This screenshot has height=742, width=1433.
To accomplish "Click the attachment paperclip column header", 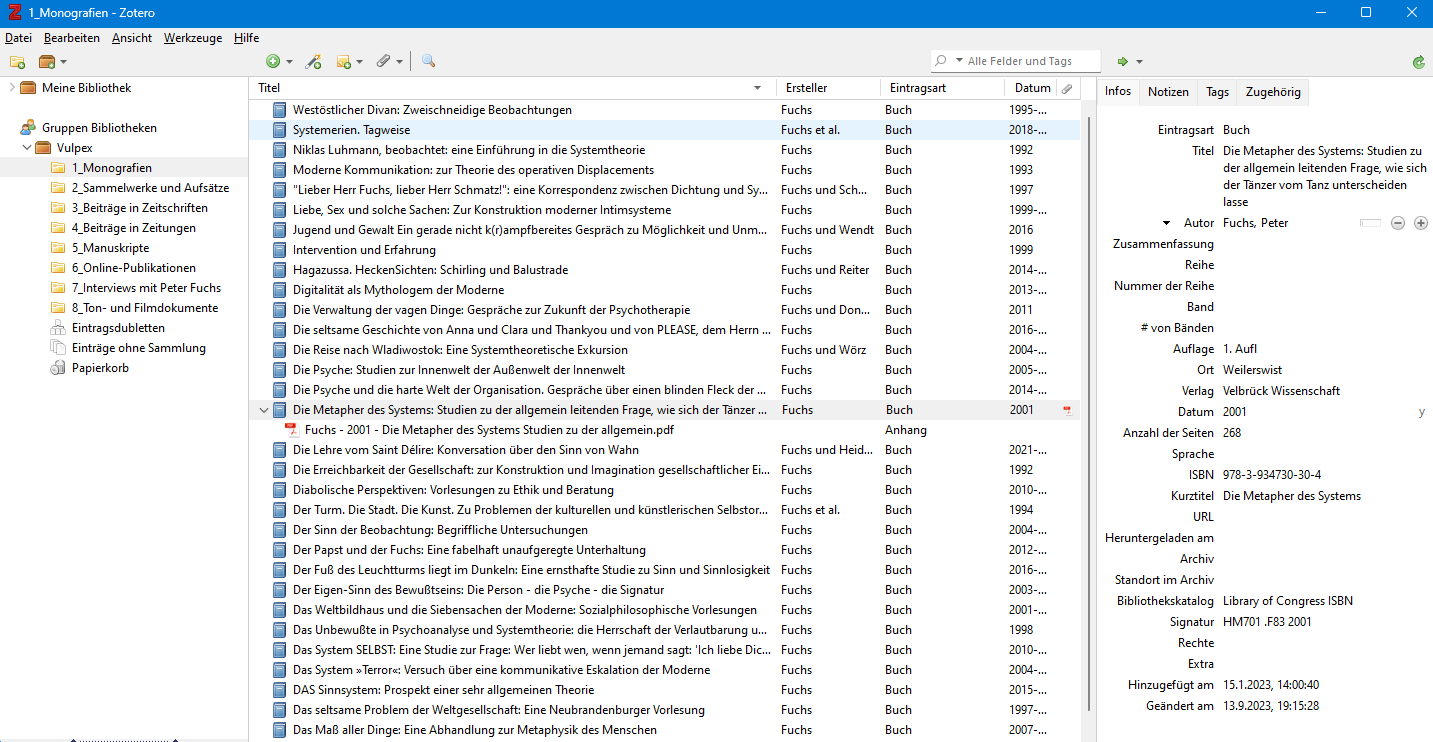I will click(x=1068, y=88).
